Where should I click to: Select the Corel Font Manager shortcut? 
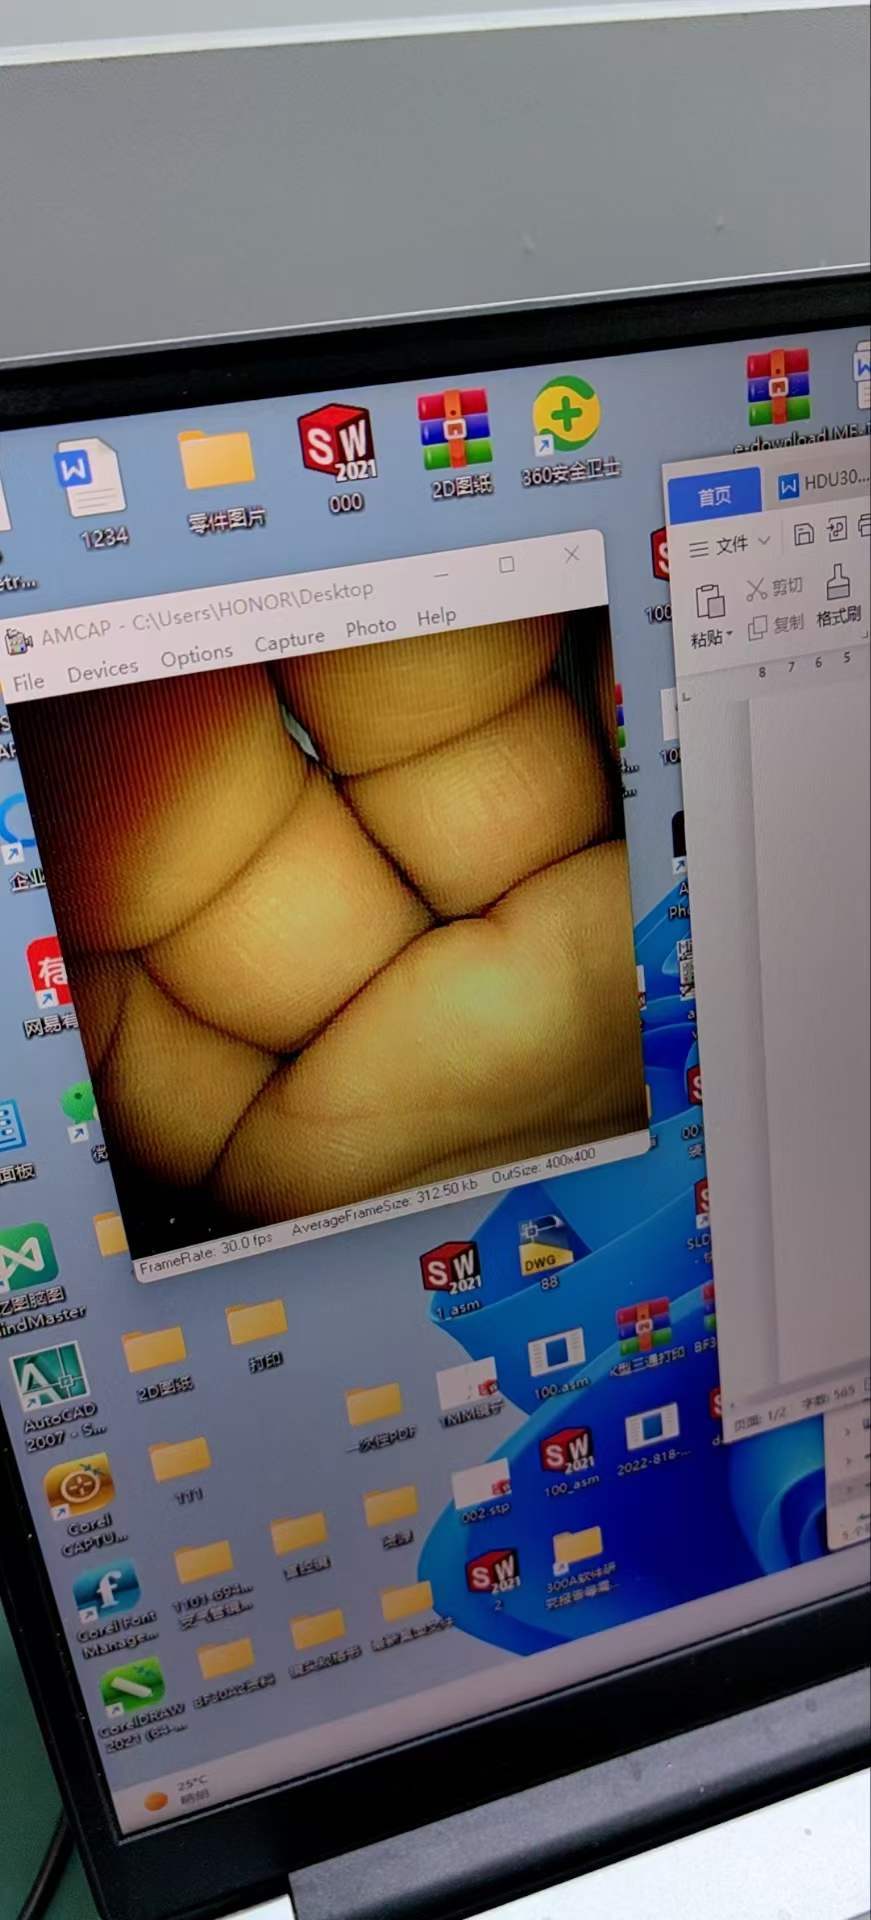112,1606
